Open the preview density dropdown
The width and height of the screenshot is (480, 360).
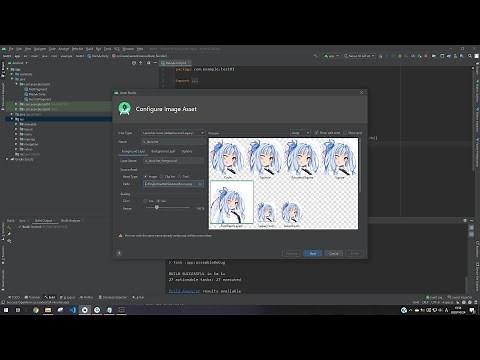coord(300,133)
